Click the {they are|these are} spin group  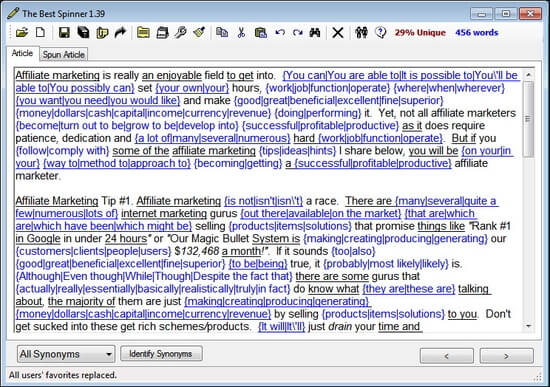(409, 289)
